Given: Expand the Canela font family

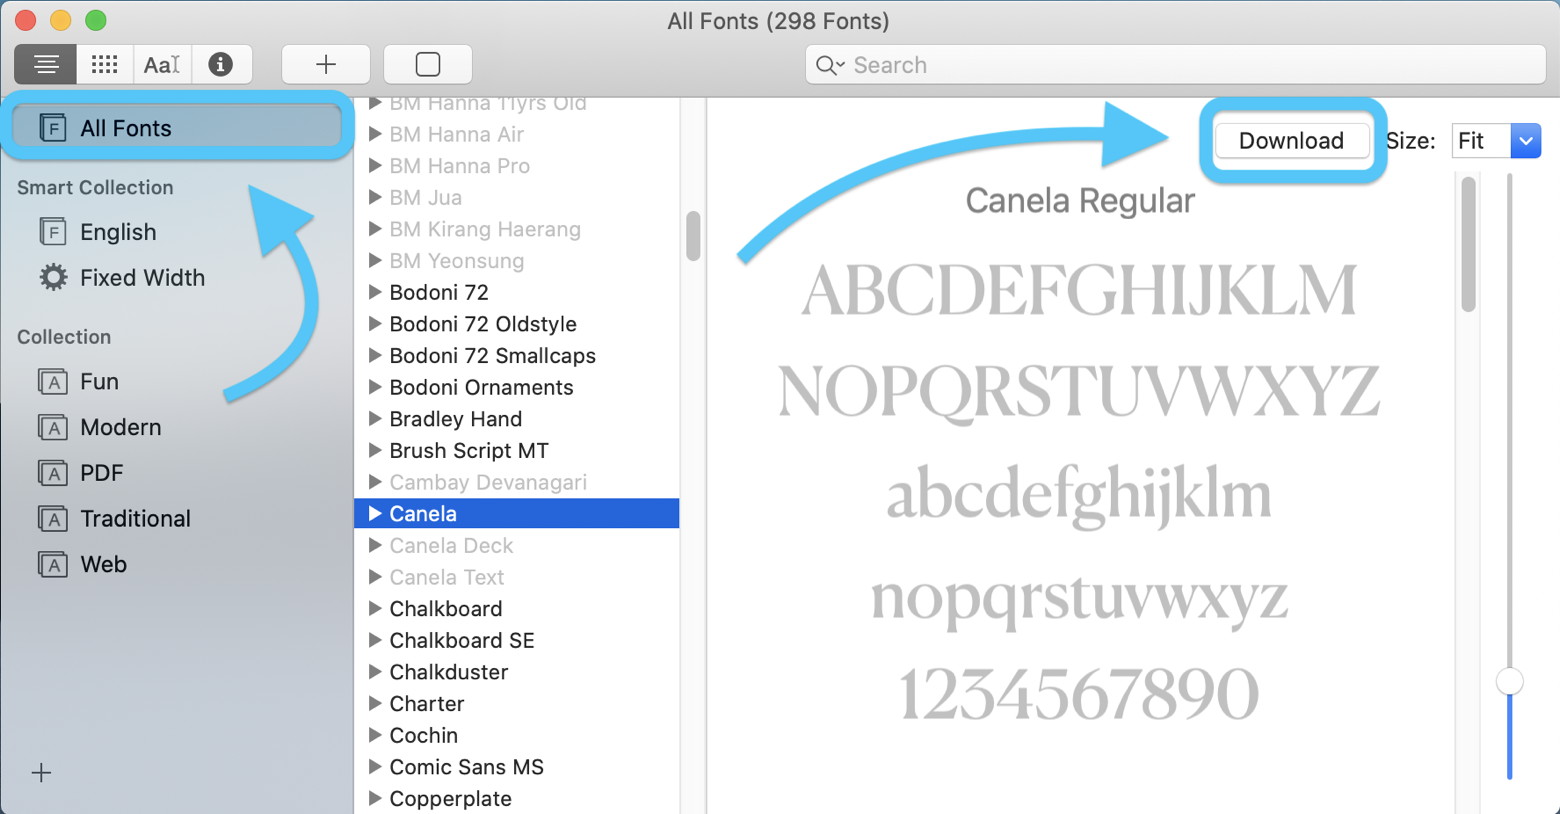Looking at the screenshot, I should point(375,514).
